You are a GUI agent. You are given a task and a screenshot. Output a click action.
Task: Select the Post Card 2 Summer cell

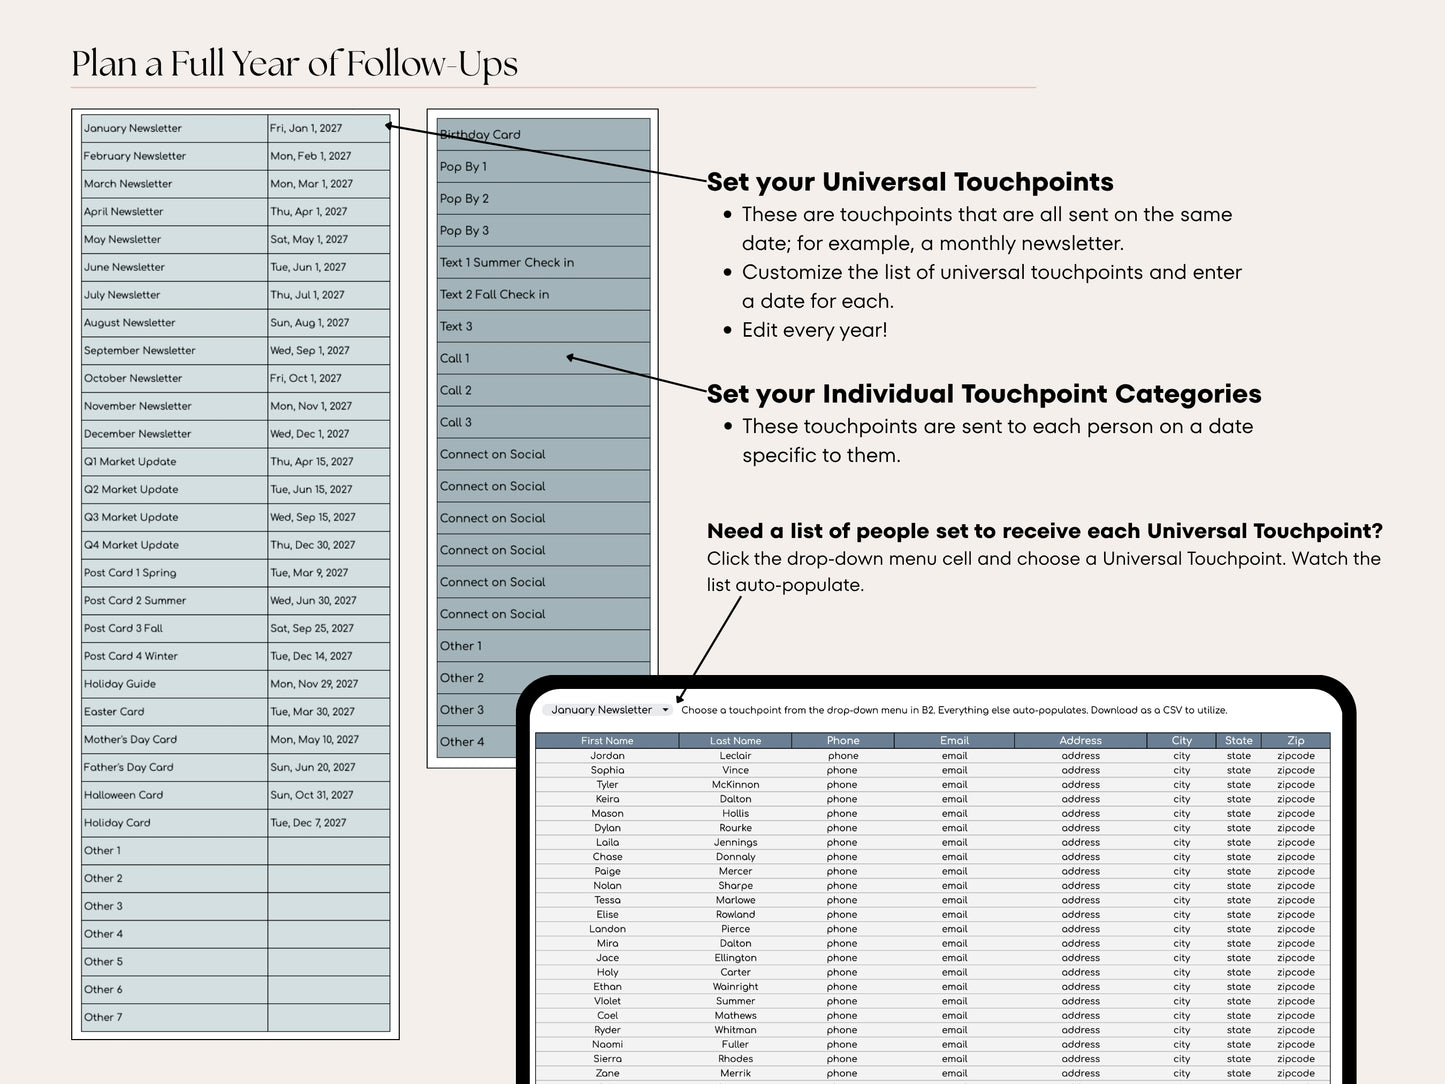174,601
